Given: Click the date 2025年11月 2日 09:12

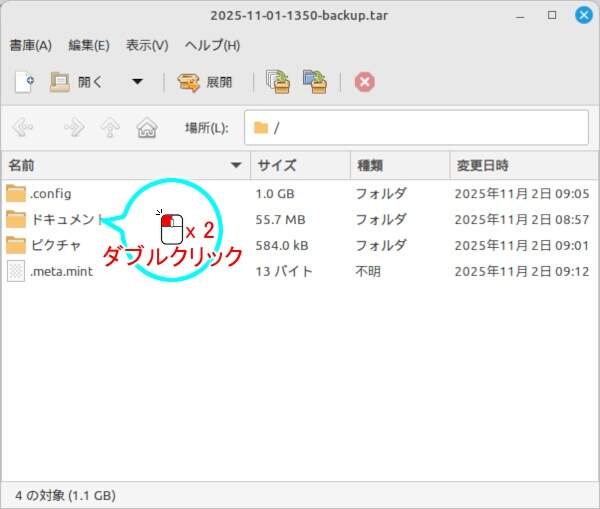Looking at the screenshot, I should click(522, 271).
